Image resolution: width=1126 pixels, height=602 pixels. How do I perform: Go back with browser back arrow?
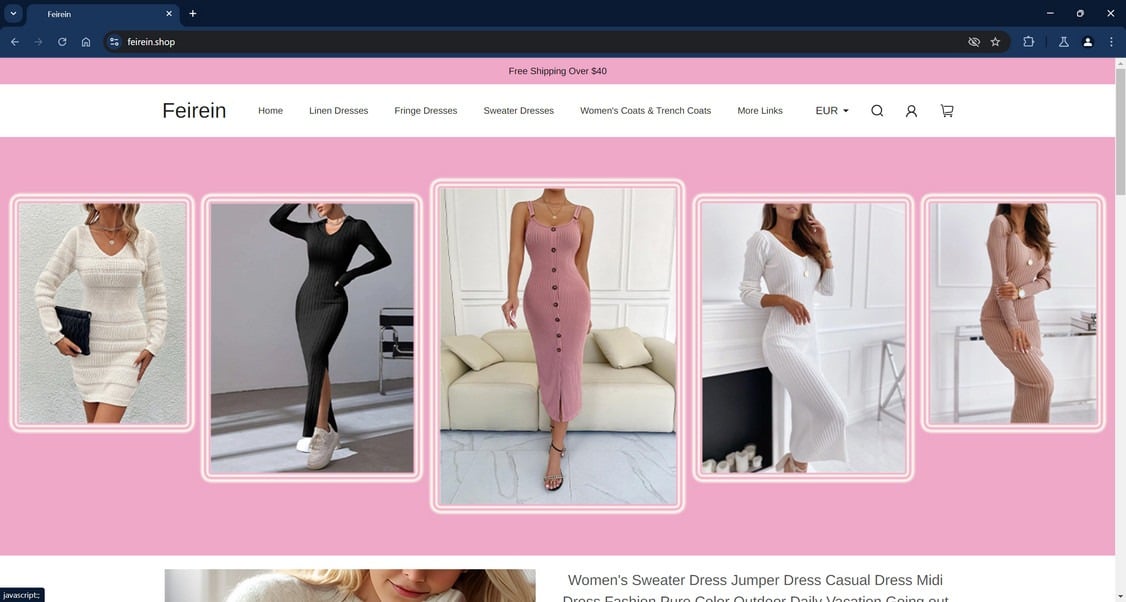(x=14, y=42)
